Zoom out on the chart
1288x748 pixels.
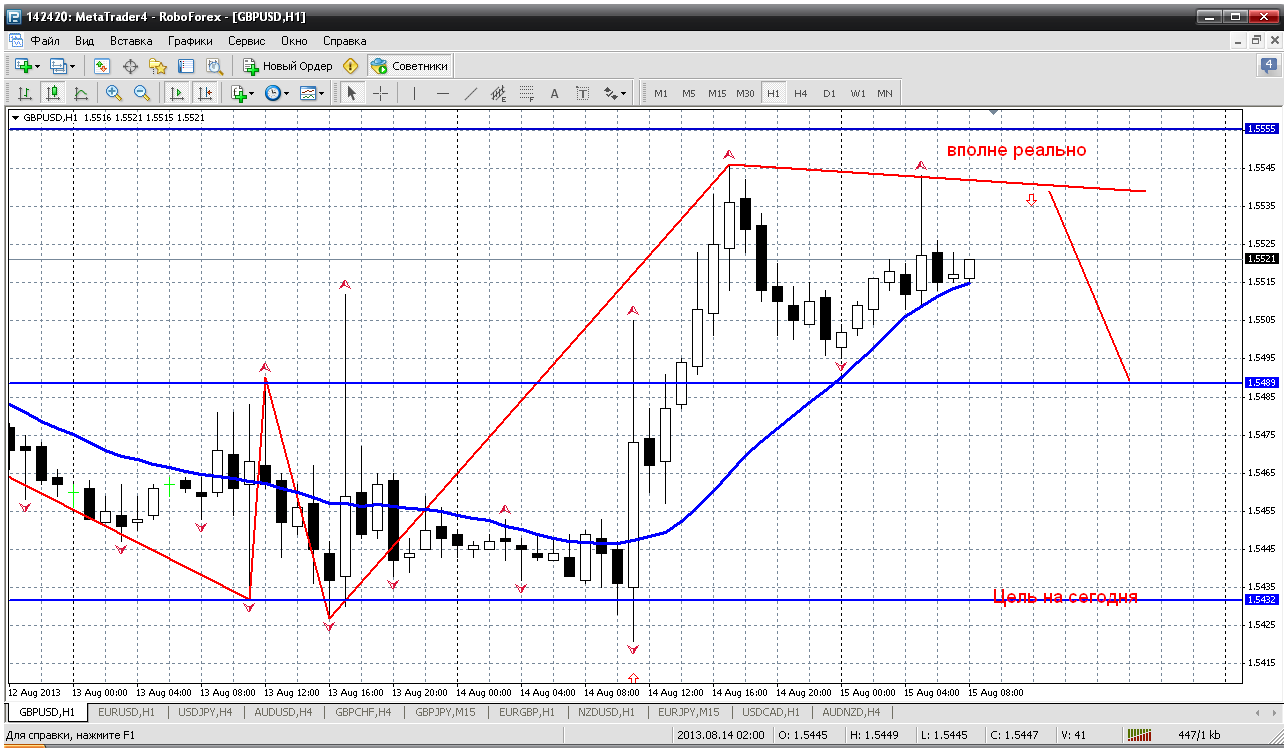pos(142,93)
